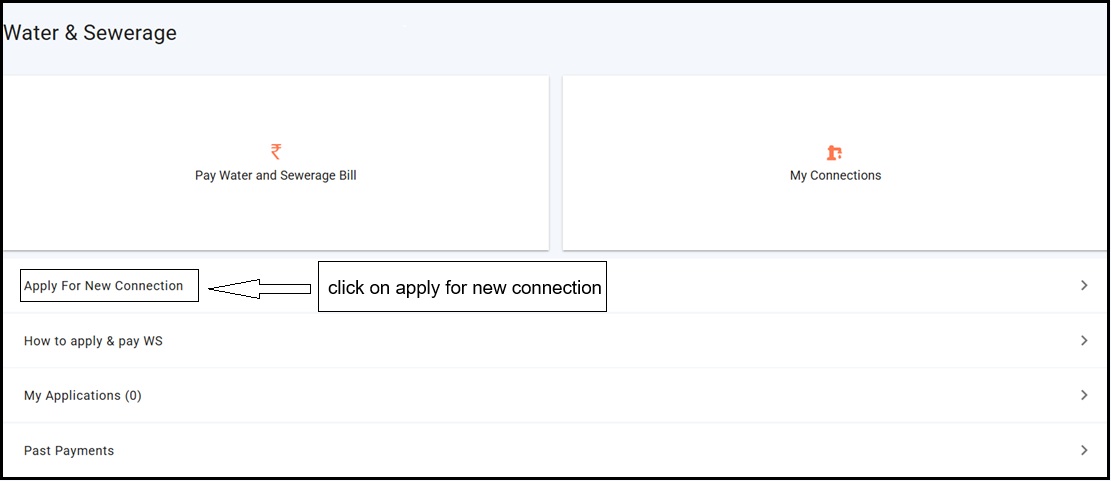Image resolution: width=1111 pixels, height=481 pixels.
Task: Click the orange My Connections tap icon
Action: (x=834, y=152)
